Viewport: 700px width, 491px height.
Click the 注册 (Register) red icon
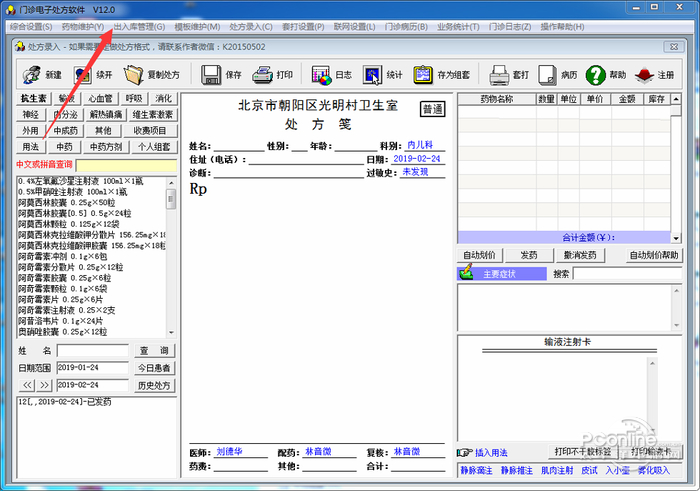coord(644,75)
